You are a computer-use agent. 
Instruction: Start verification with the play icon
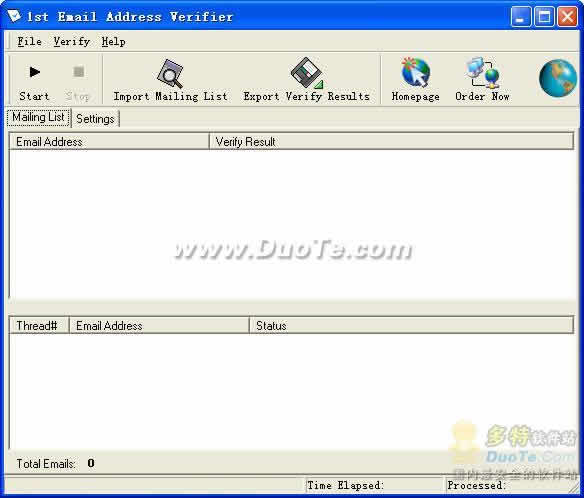click(x=35, y=72)
